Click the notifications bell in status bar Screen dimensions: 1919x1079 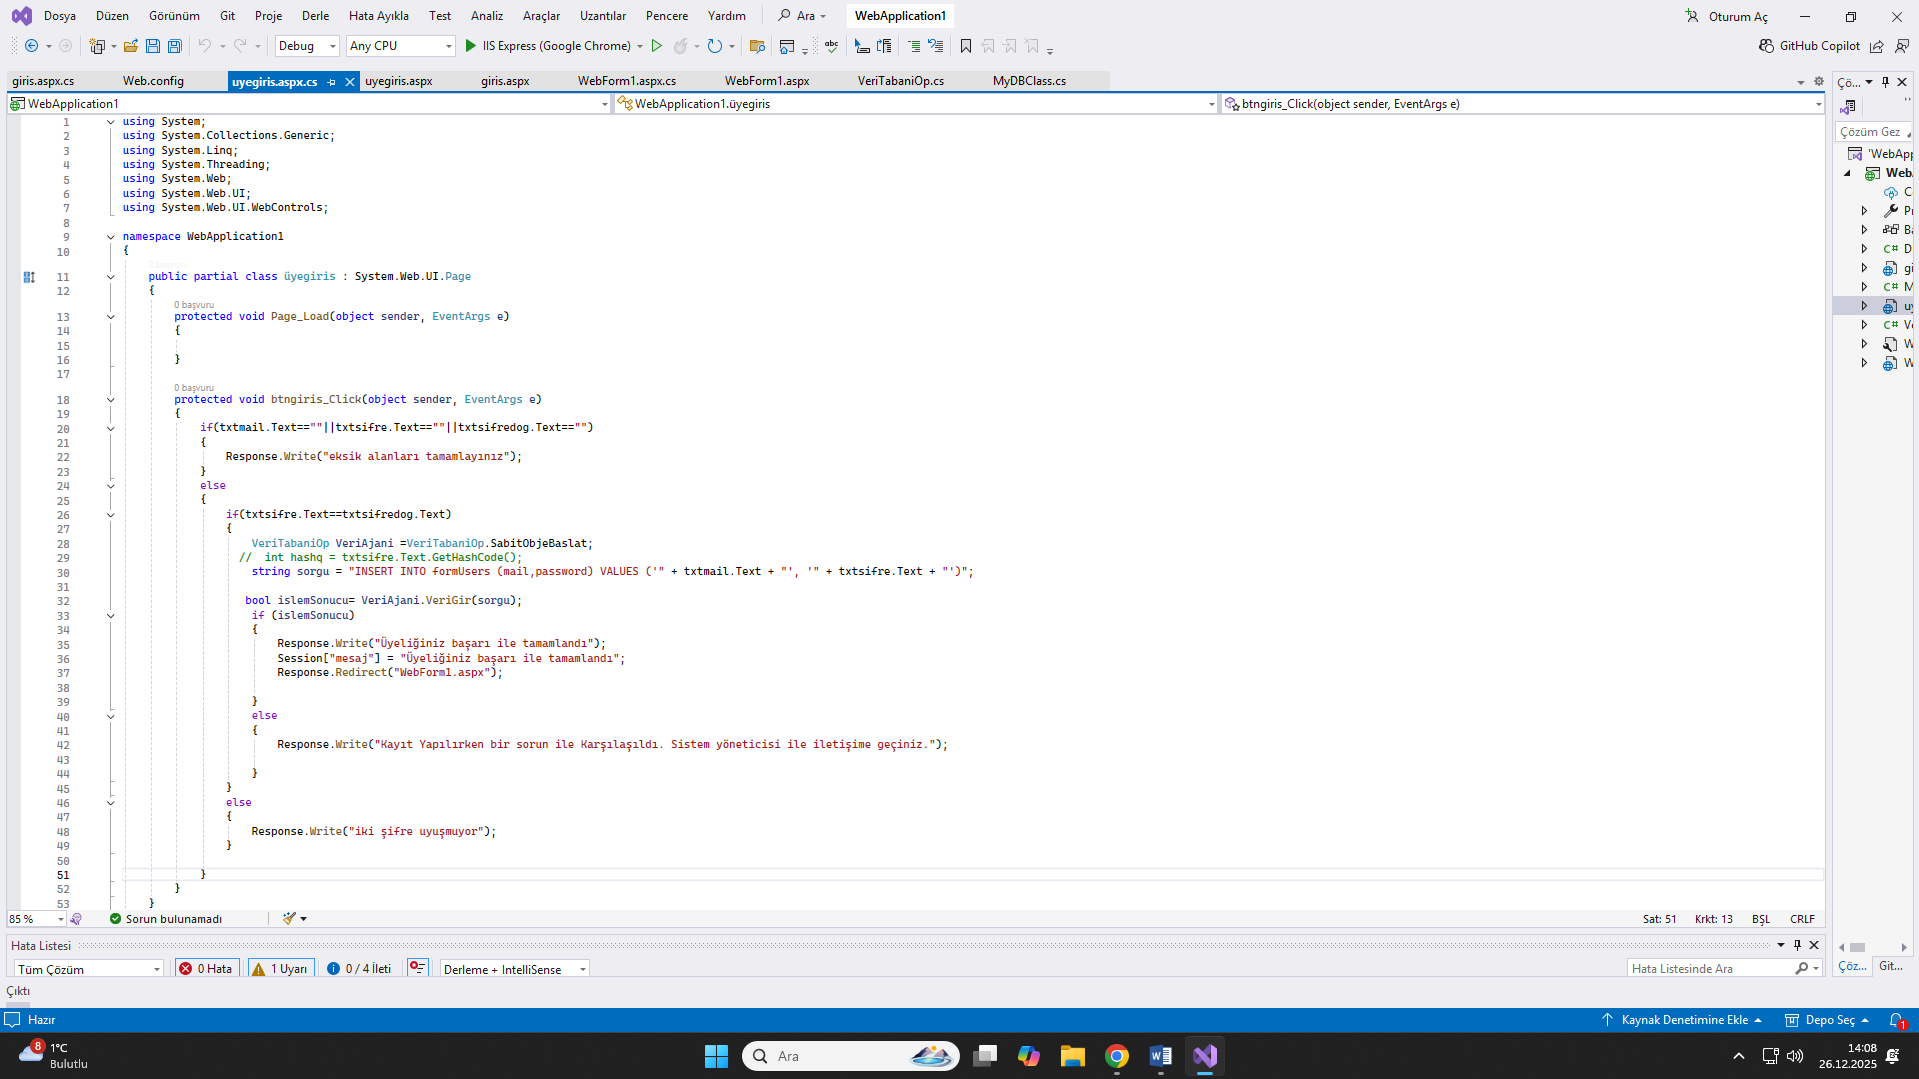coord(1896,1020)
